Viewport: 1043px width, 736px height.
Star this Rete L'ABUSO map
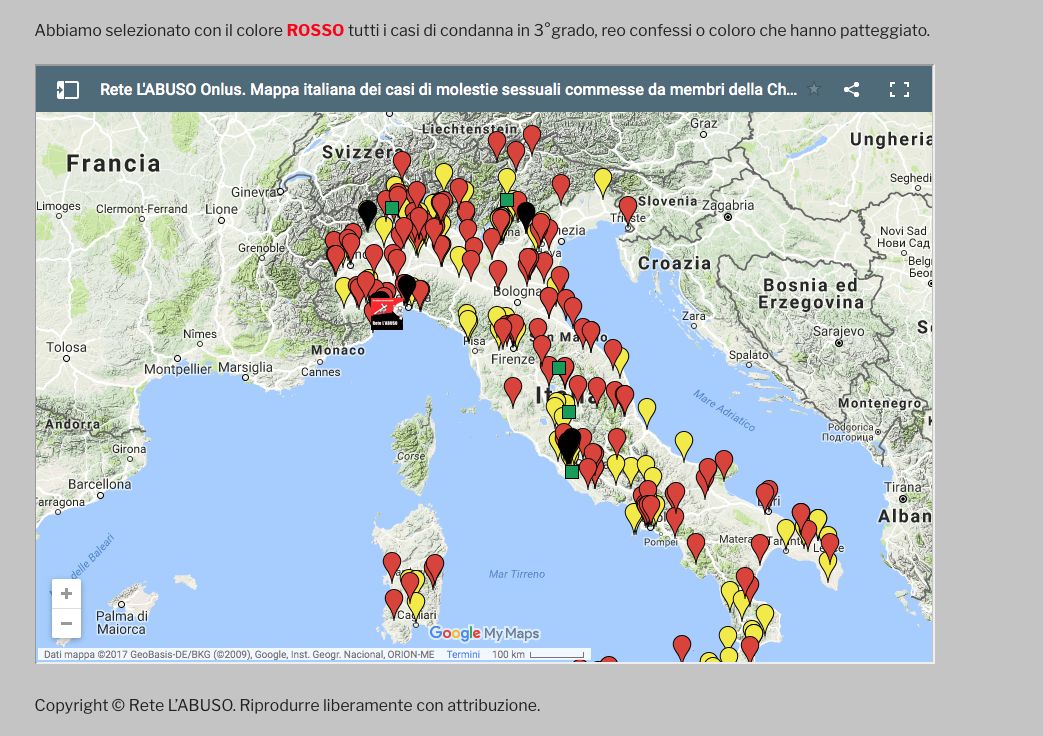pyautogui.click(x=814, y=89)
